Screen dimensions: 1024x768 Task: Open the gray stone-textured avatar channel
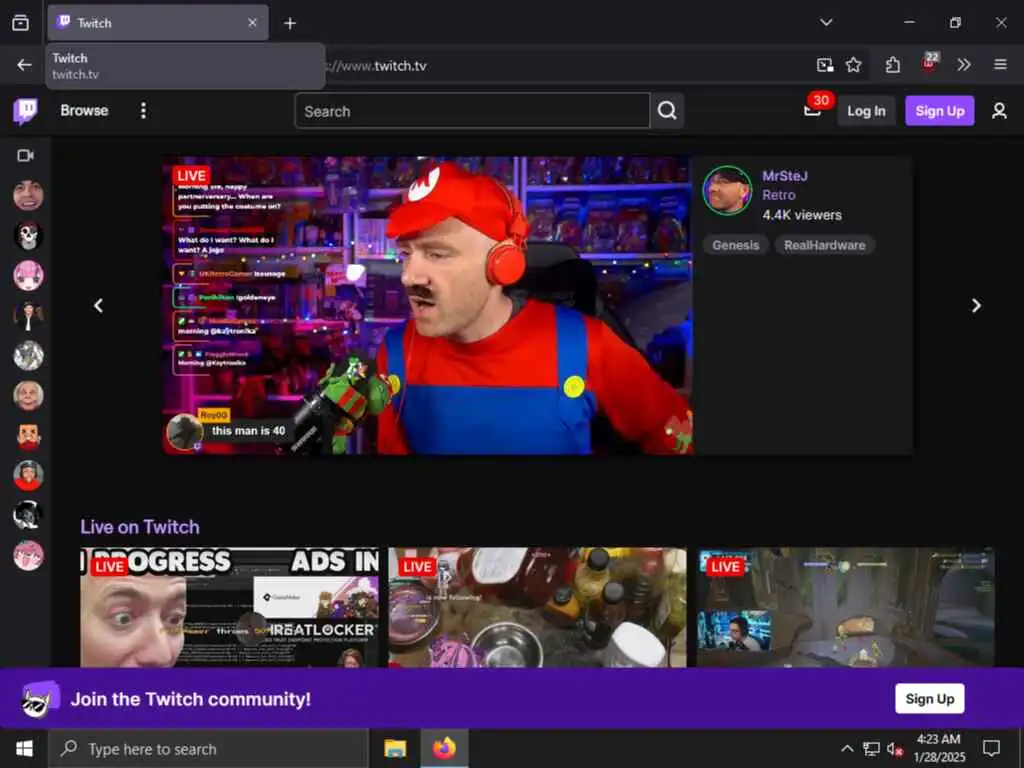coord(28,356)
